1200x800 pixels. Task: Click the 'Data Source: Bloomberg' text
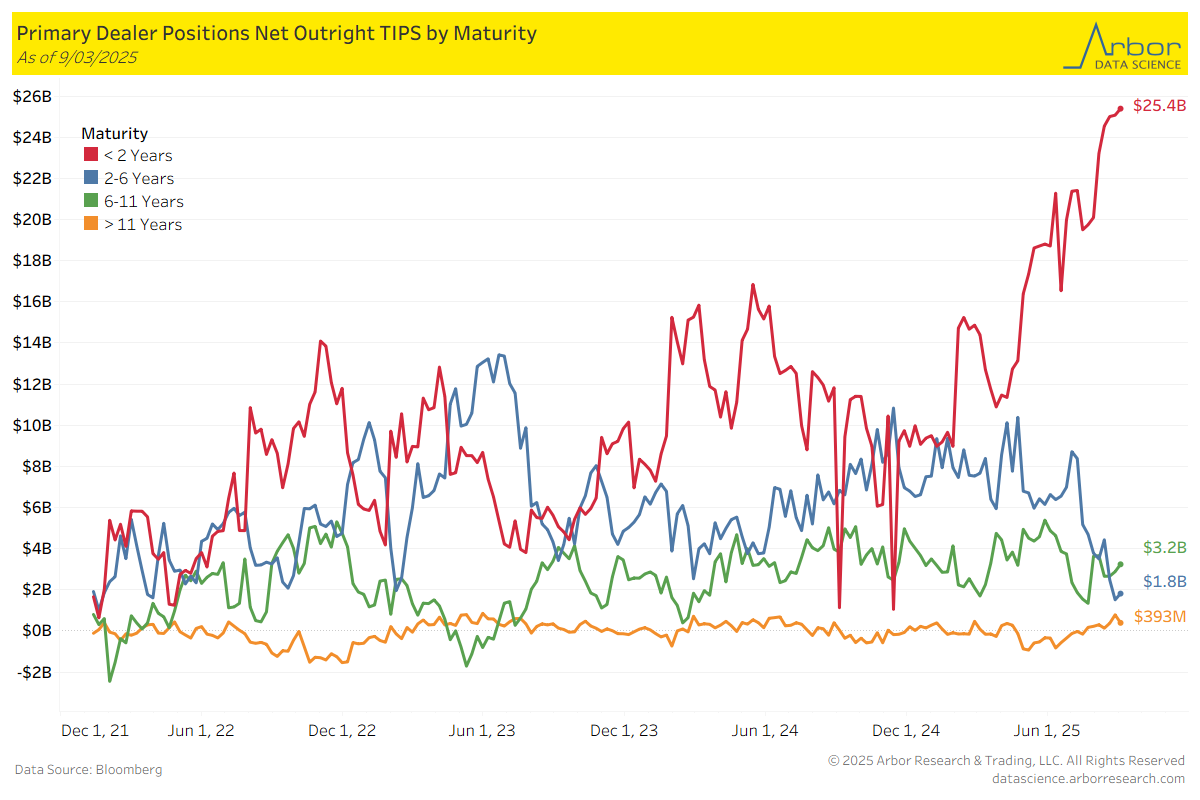(88, 769)
